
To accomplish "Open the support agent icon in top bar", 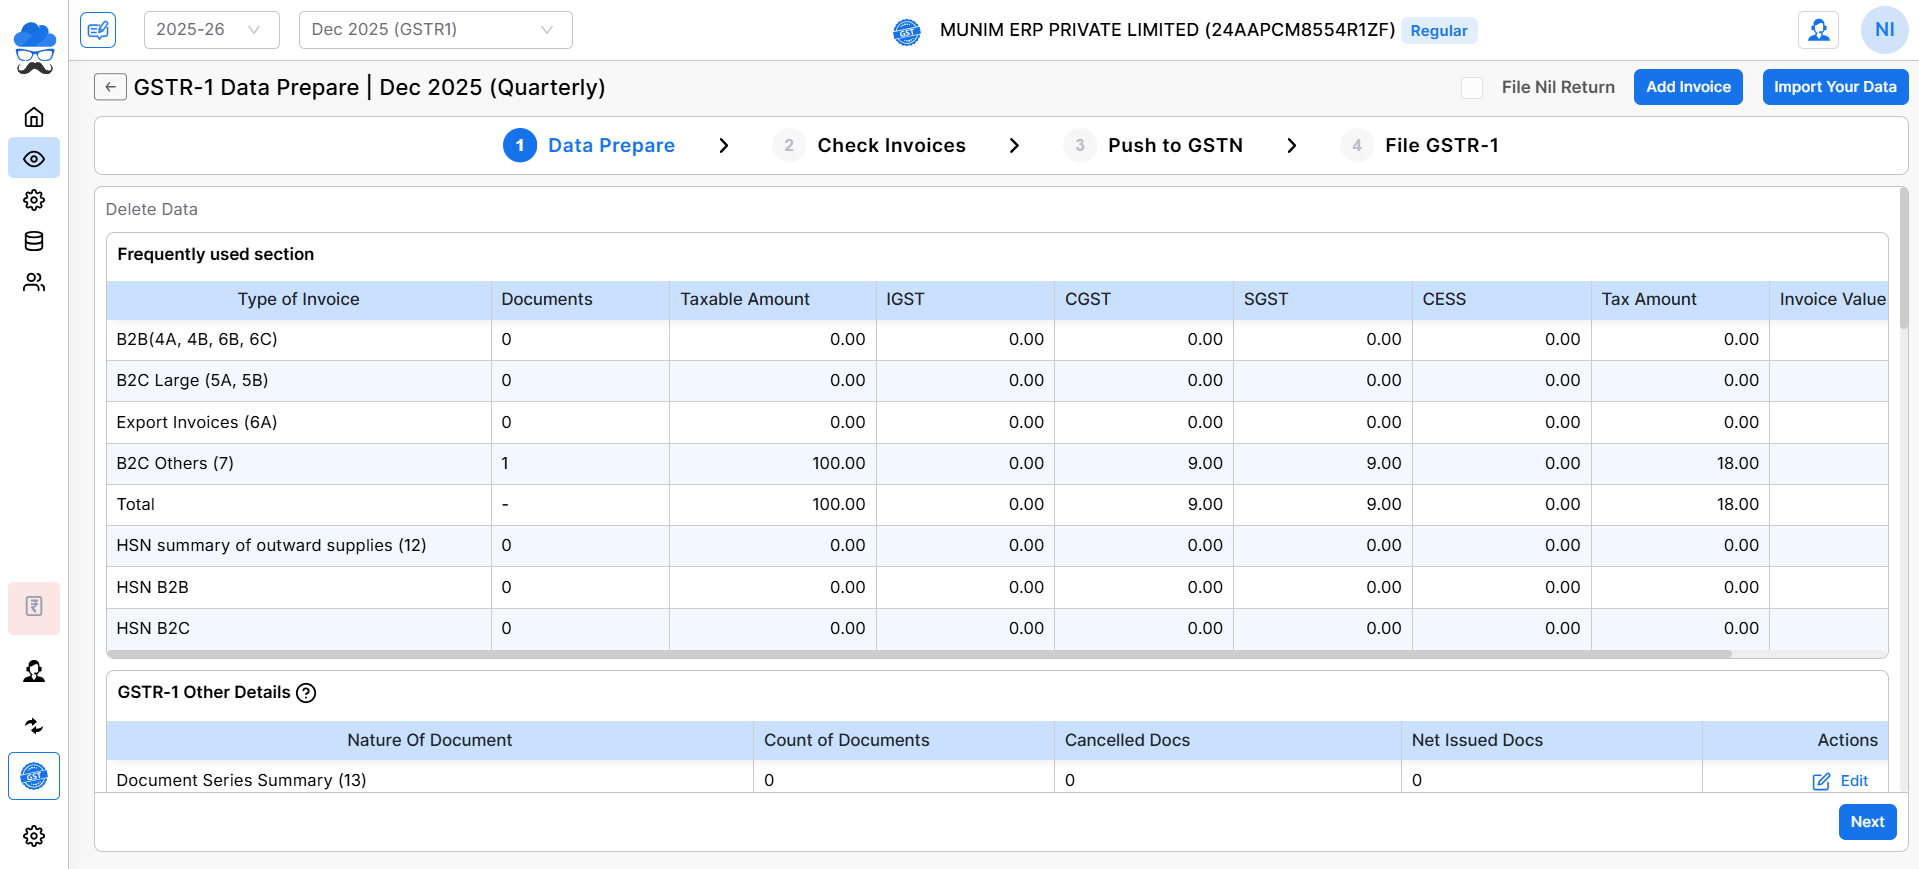I will 1818,30.
